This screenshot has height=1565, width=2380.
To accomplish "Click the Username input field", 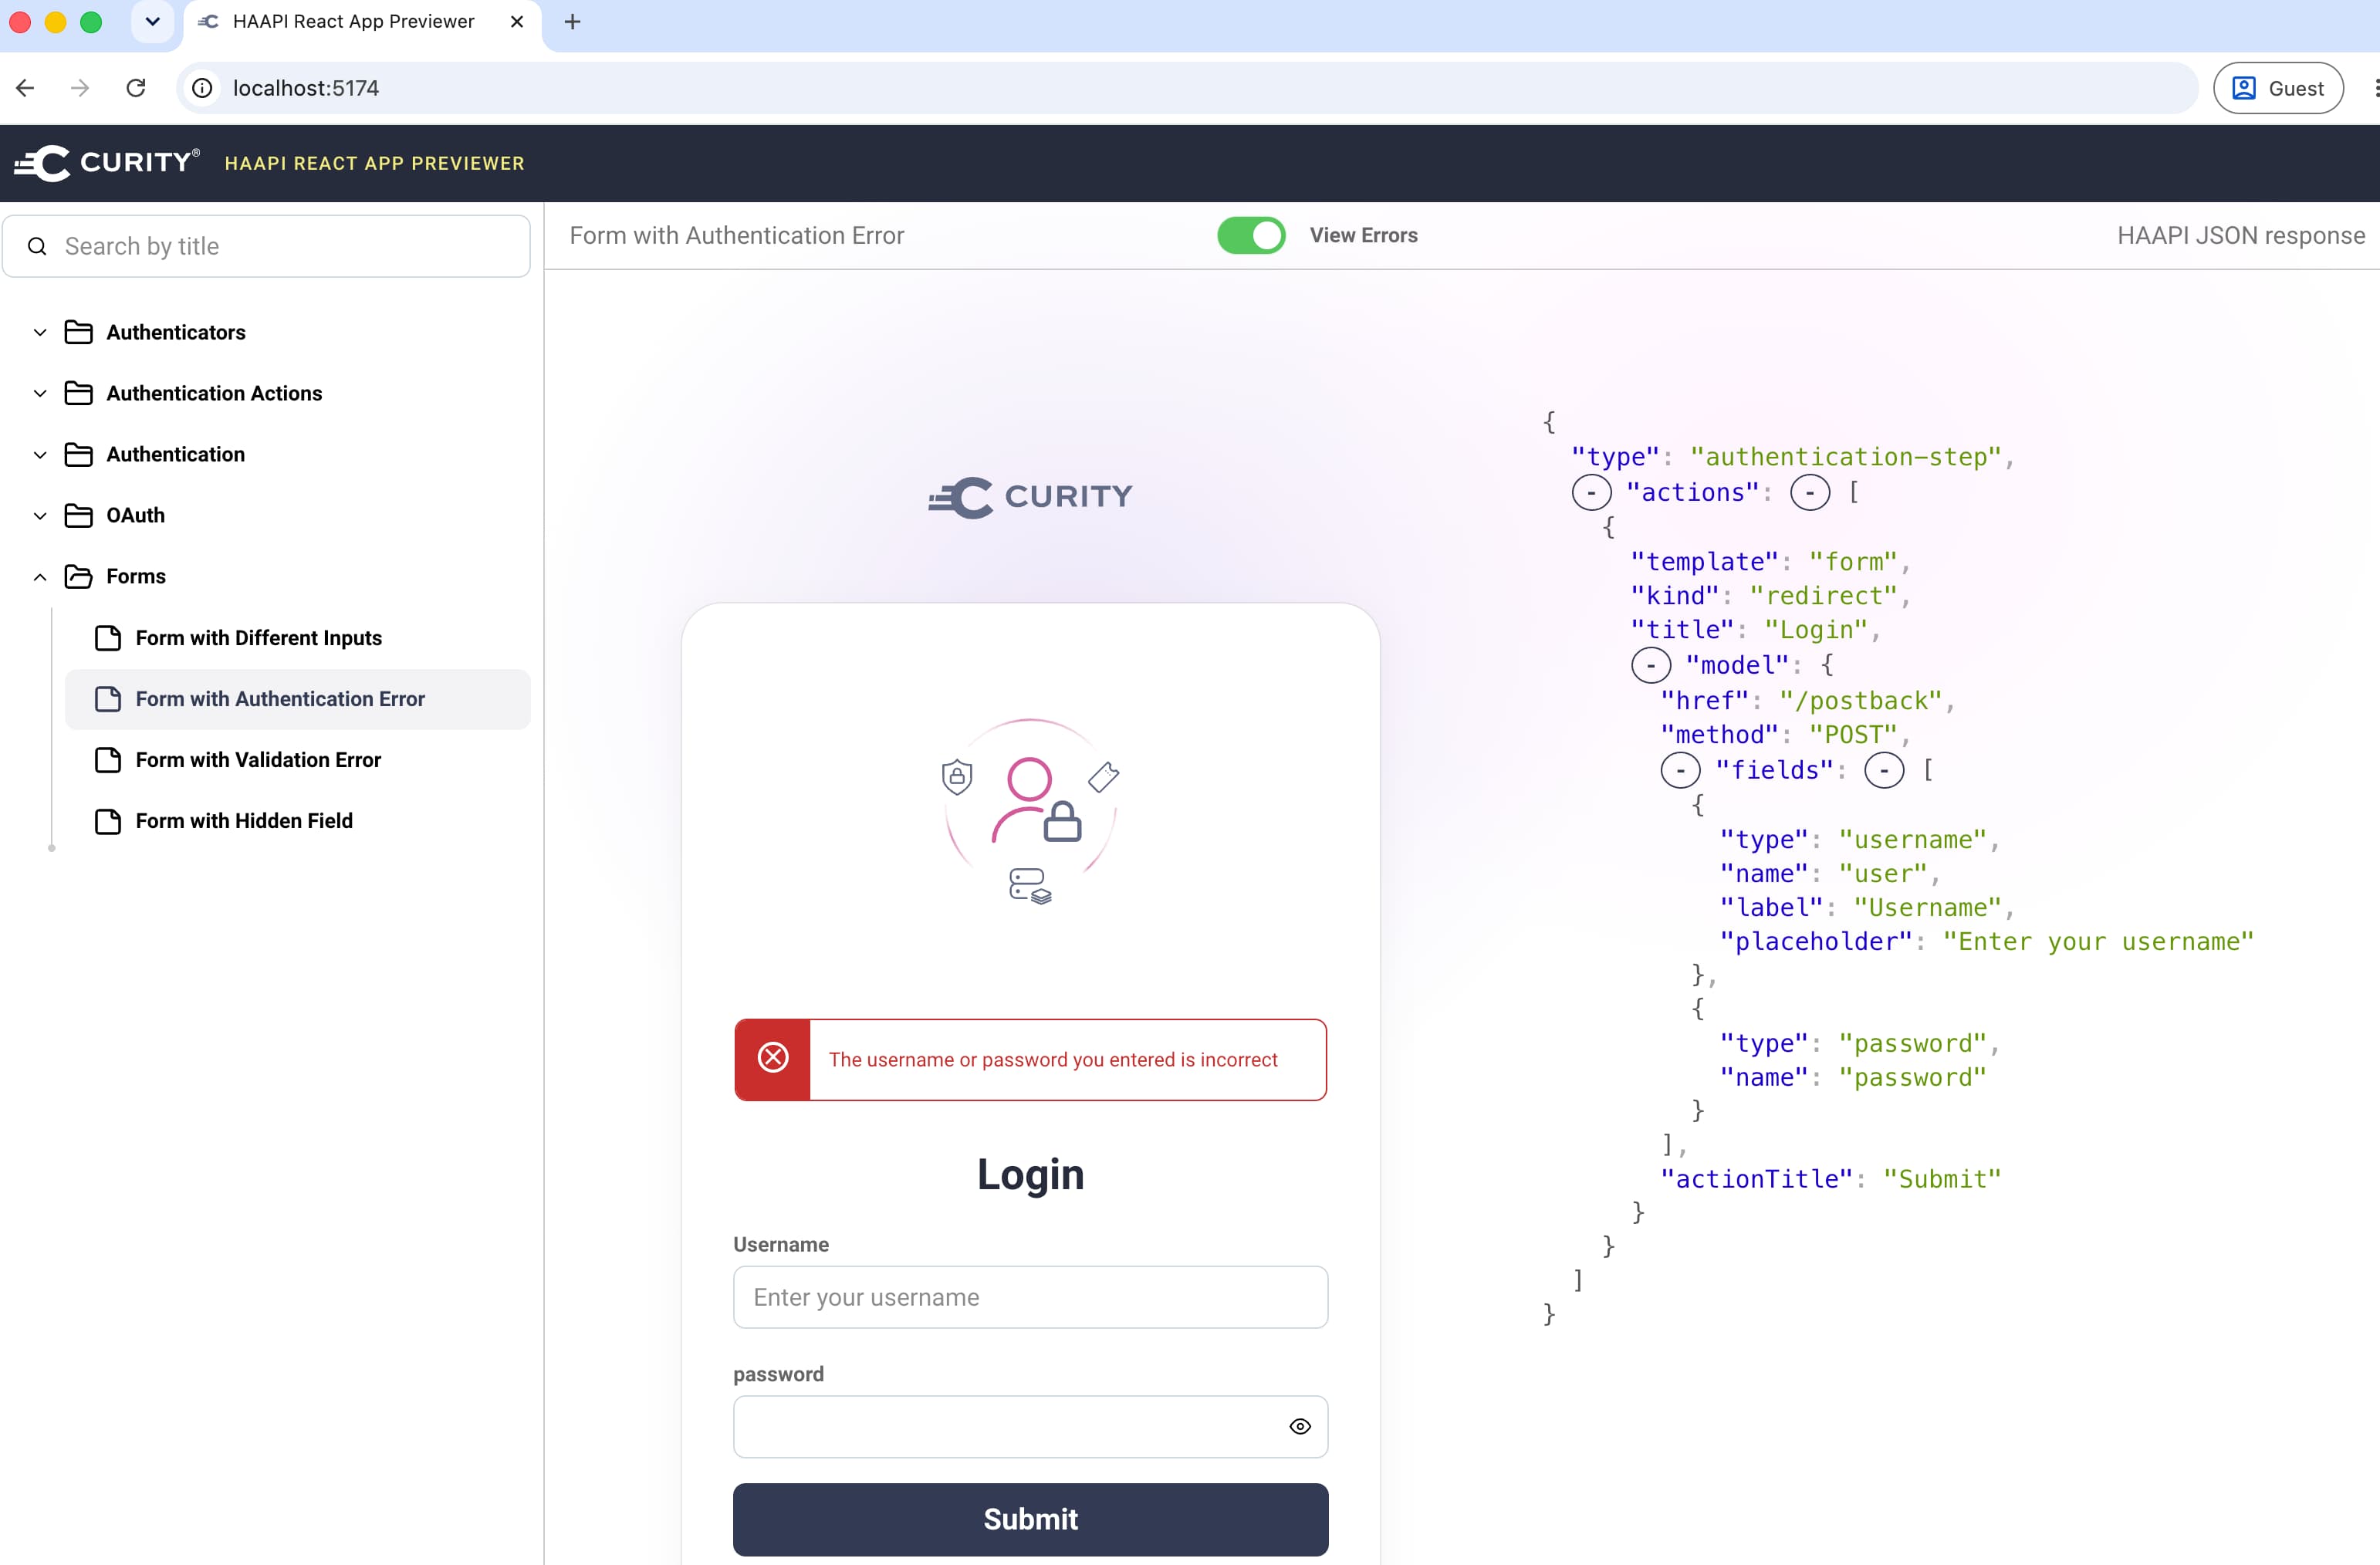I will (1030, 1297).
